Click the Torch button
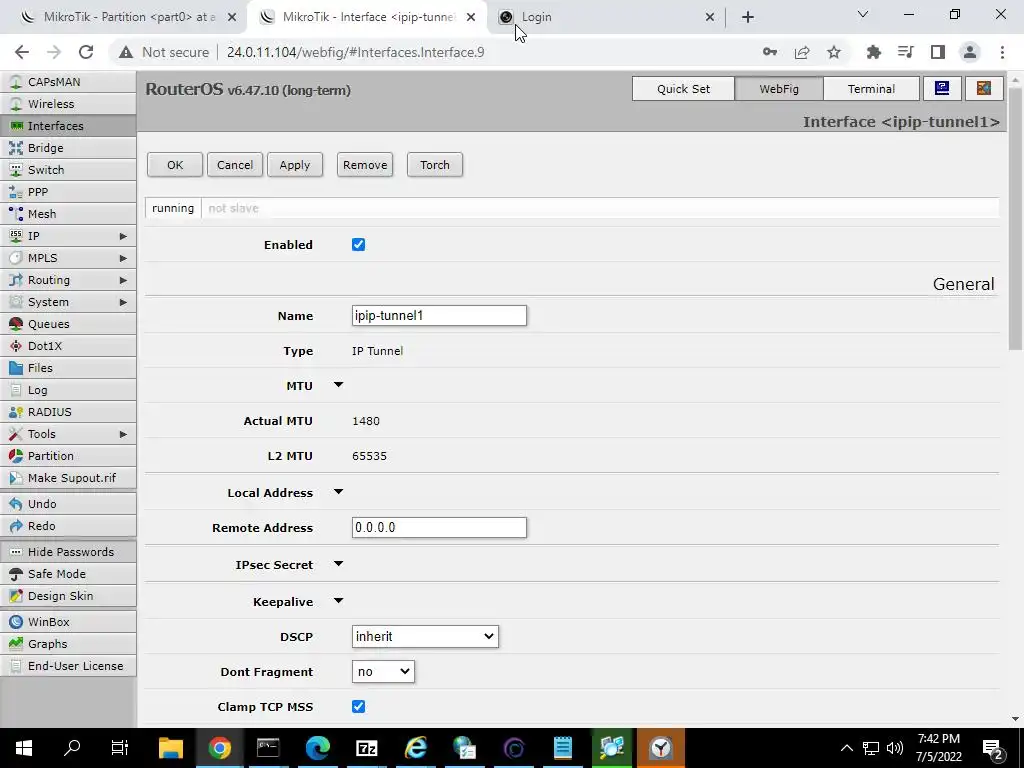The width and height of the screenshot is (1024, 768). [435, 165]
